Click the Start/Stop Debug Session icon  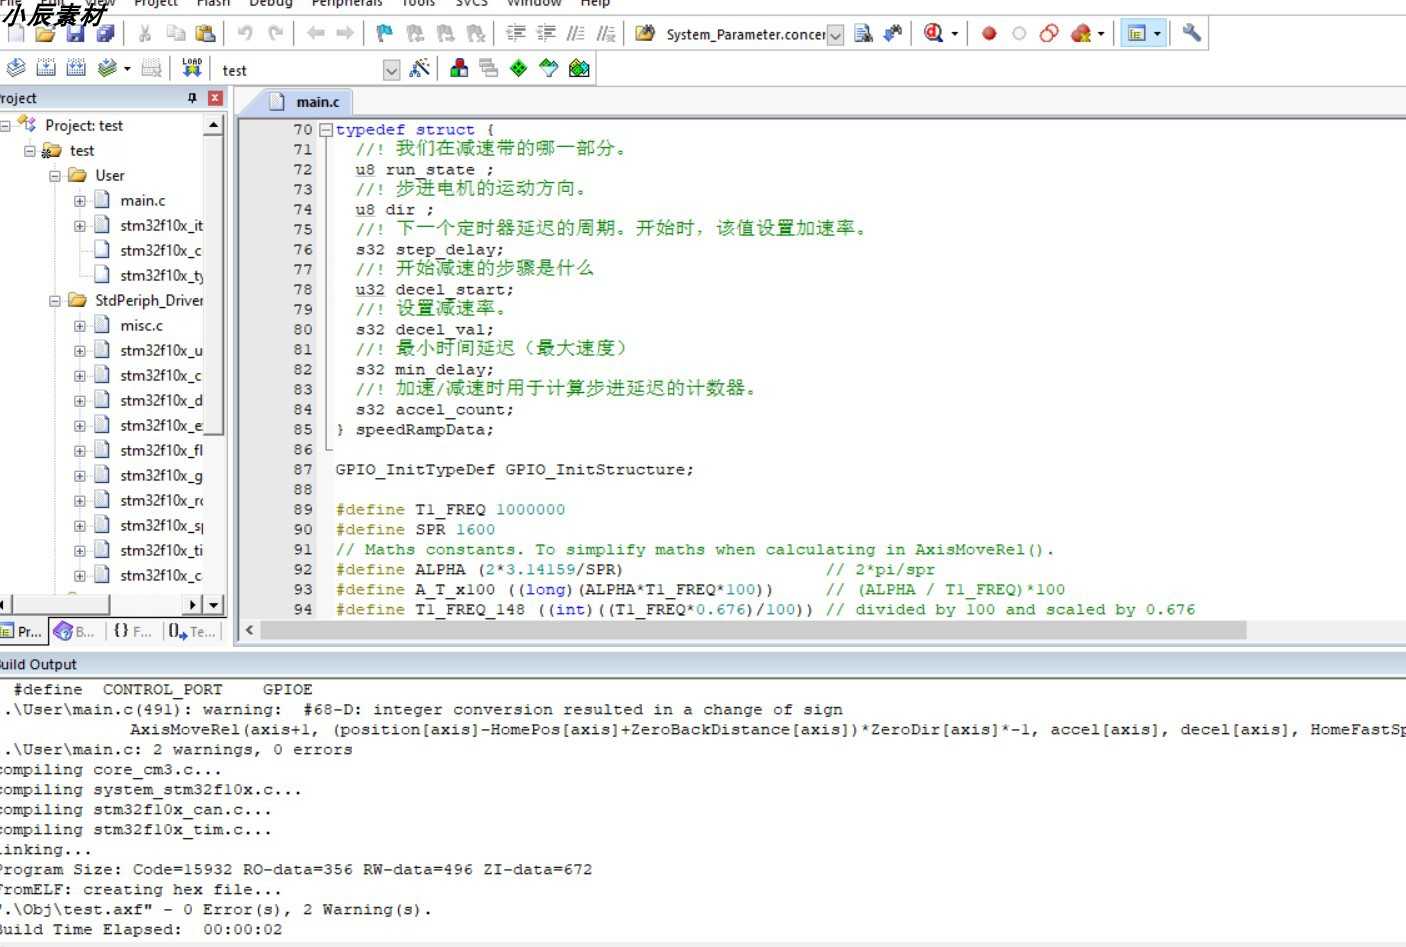pyautogui.click(x=934, y=33)
